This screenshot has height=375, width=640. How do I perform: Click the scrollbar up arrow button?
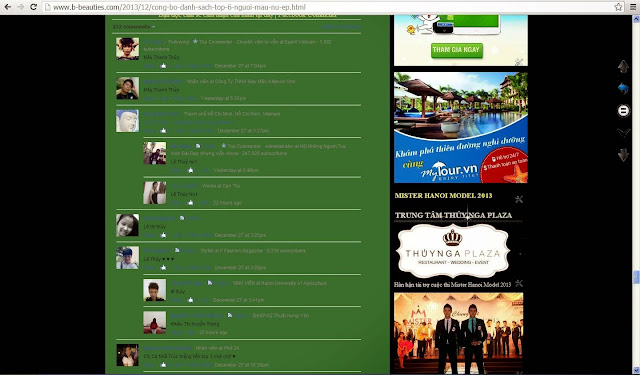(636, 19)
